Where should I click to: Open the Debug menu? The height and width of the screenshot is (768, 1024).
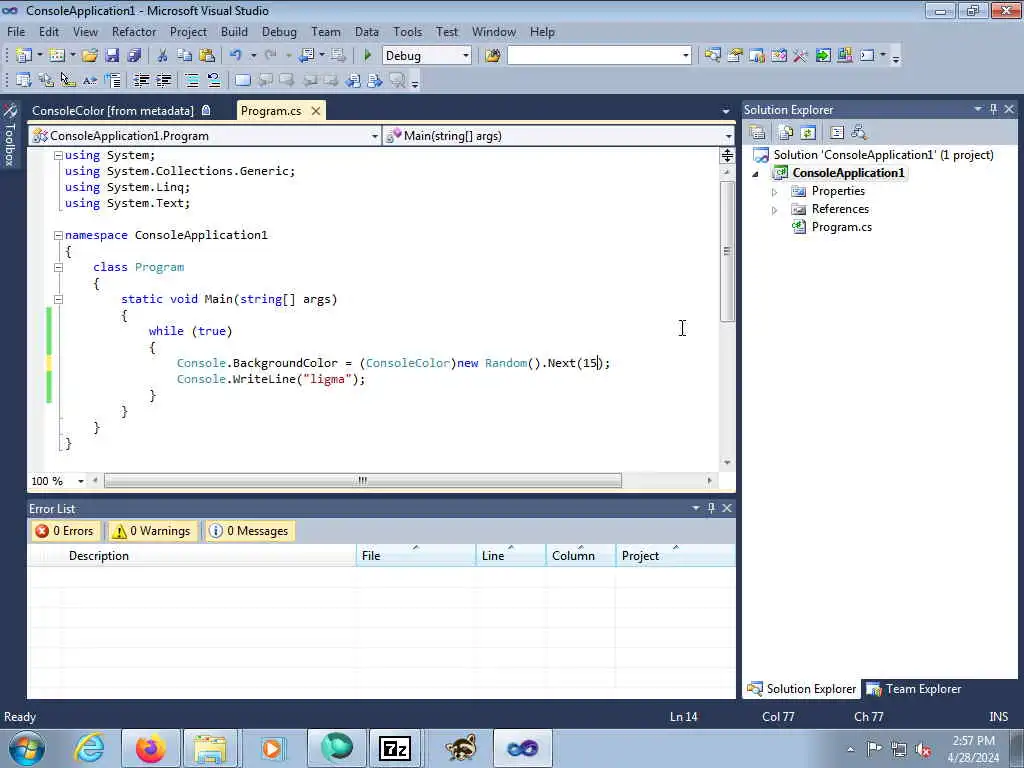(279, 31)
